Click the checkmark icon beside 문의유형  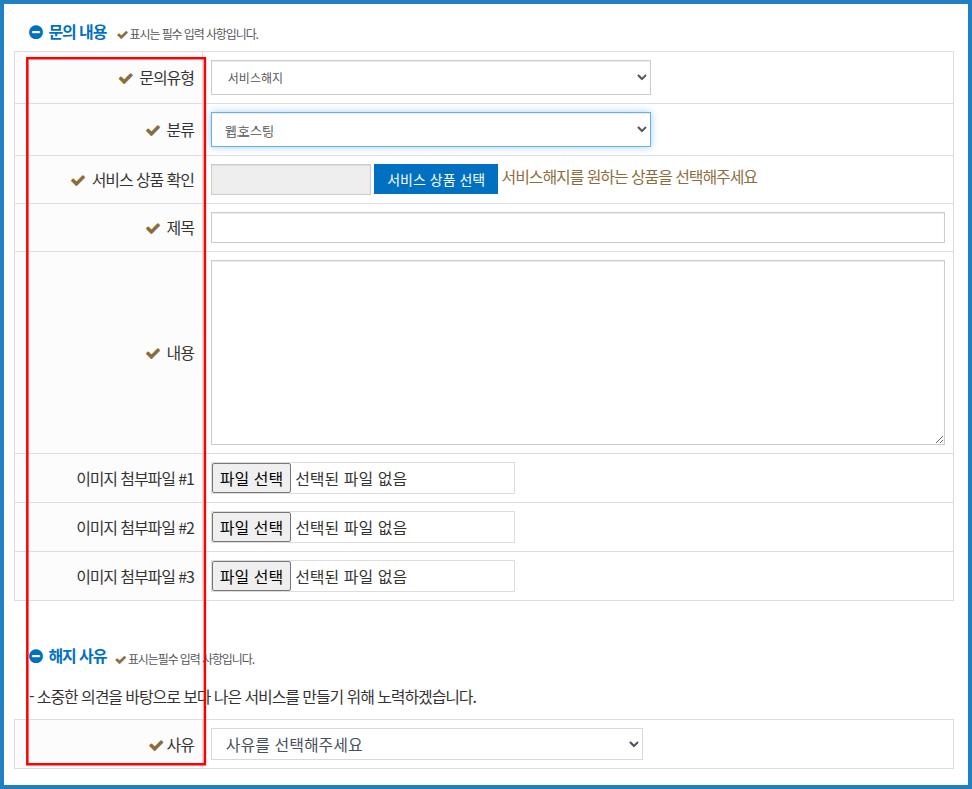point(126,78)
